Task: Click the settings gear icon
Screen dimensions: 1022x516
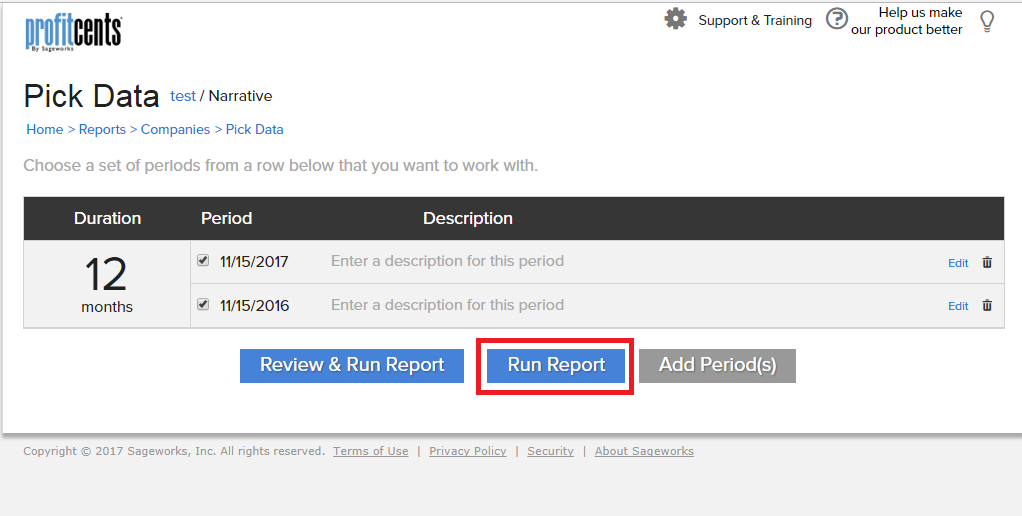Action: [675, 19]
